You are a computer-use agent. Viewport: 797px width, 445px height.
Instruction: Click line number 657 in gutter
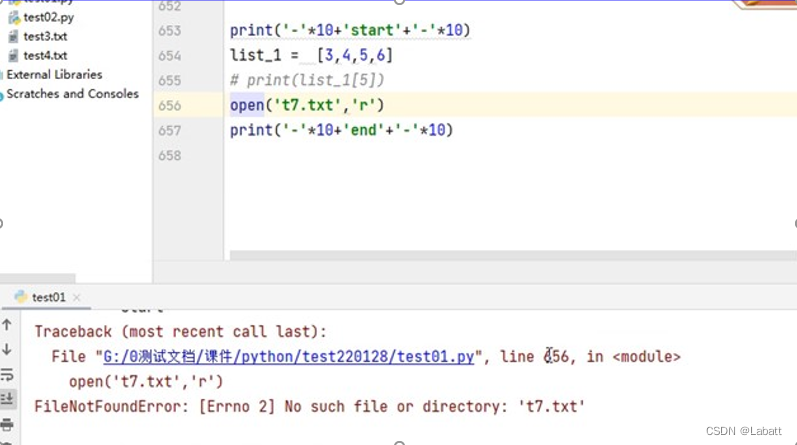(169, 130)
